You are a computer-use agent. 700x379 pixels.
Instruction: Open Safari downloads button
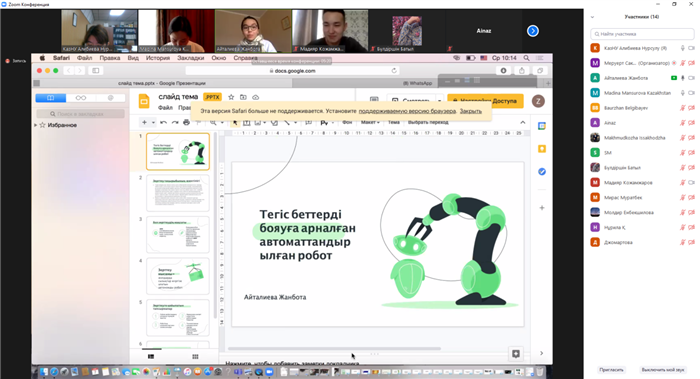[504, 71]
